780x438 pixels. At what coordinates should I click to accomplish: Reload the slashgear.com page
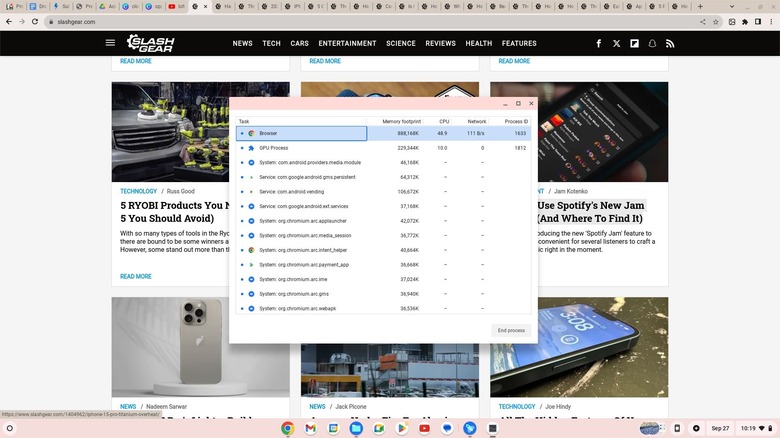pos(35,21)
